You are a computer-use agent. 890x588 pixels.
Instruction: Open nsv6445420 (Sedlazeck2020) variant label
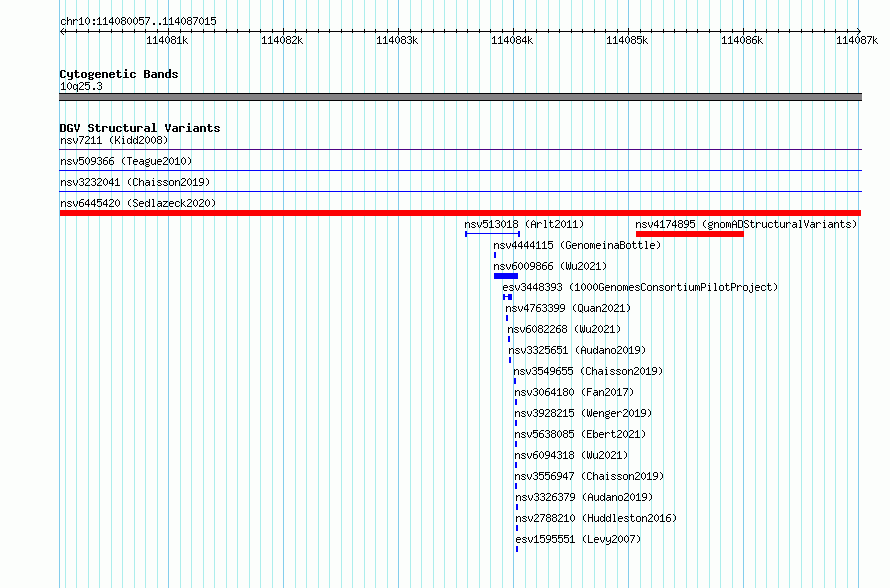pos(138,203)
